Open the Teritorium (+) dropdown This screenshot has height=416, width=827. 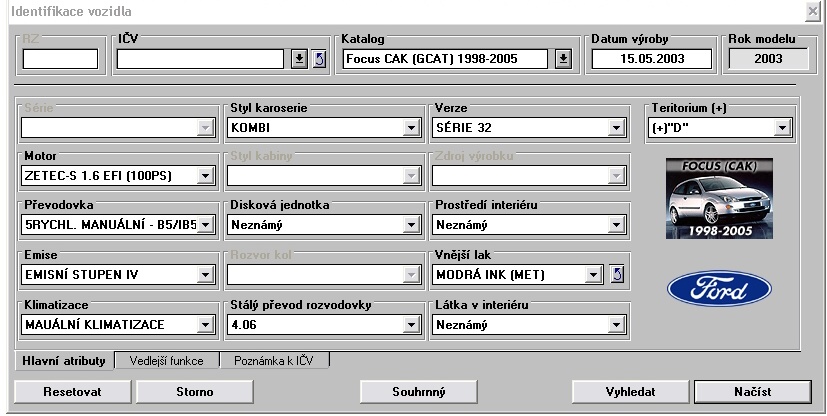[x=781, y=127]
